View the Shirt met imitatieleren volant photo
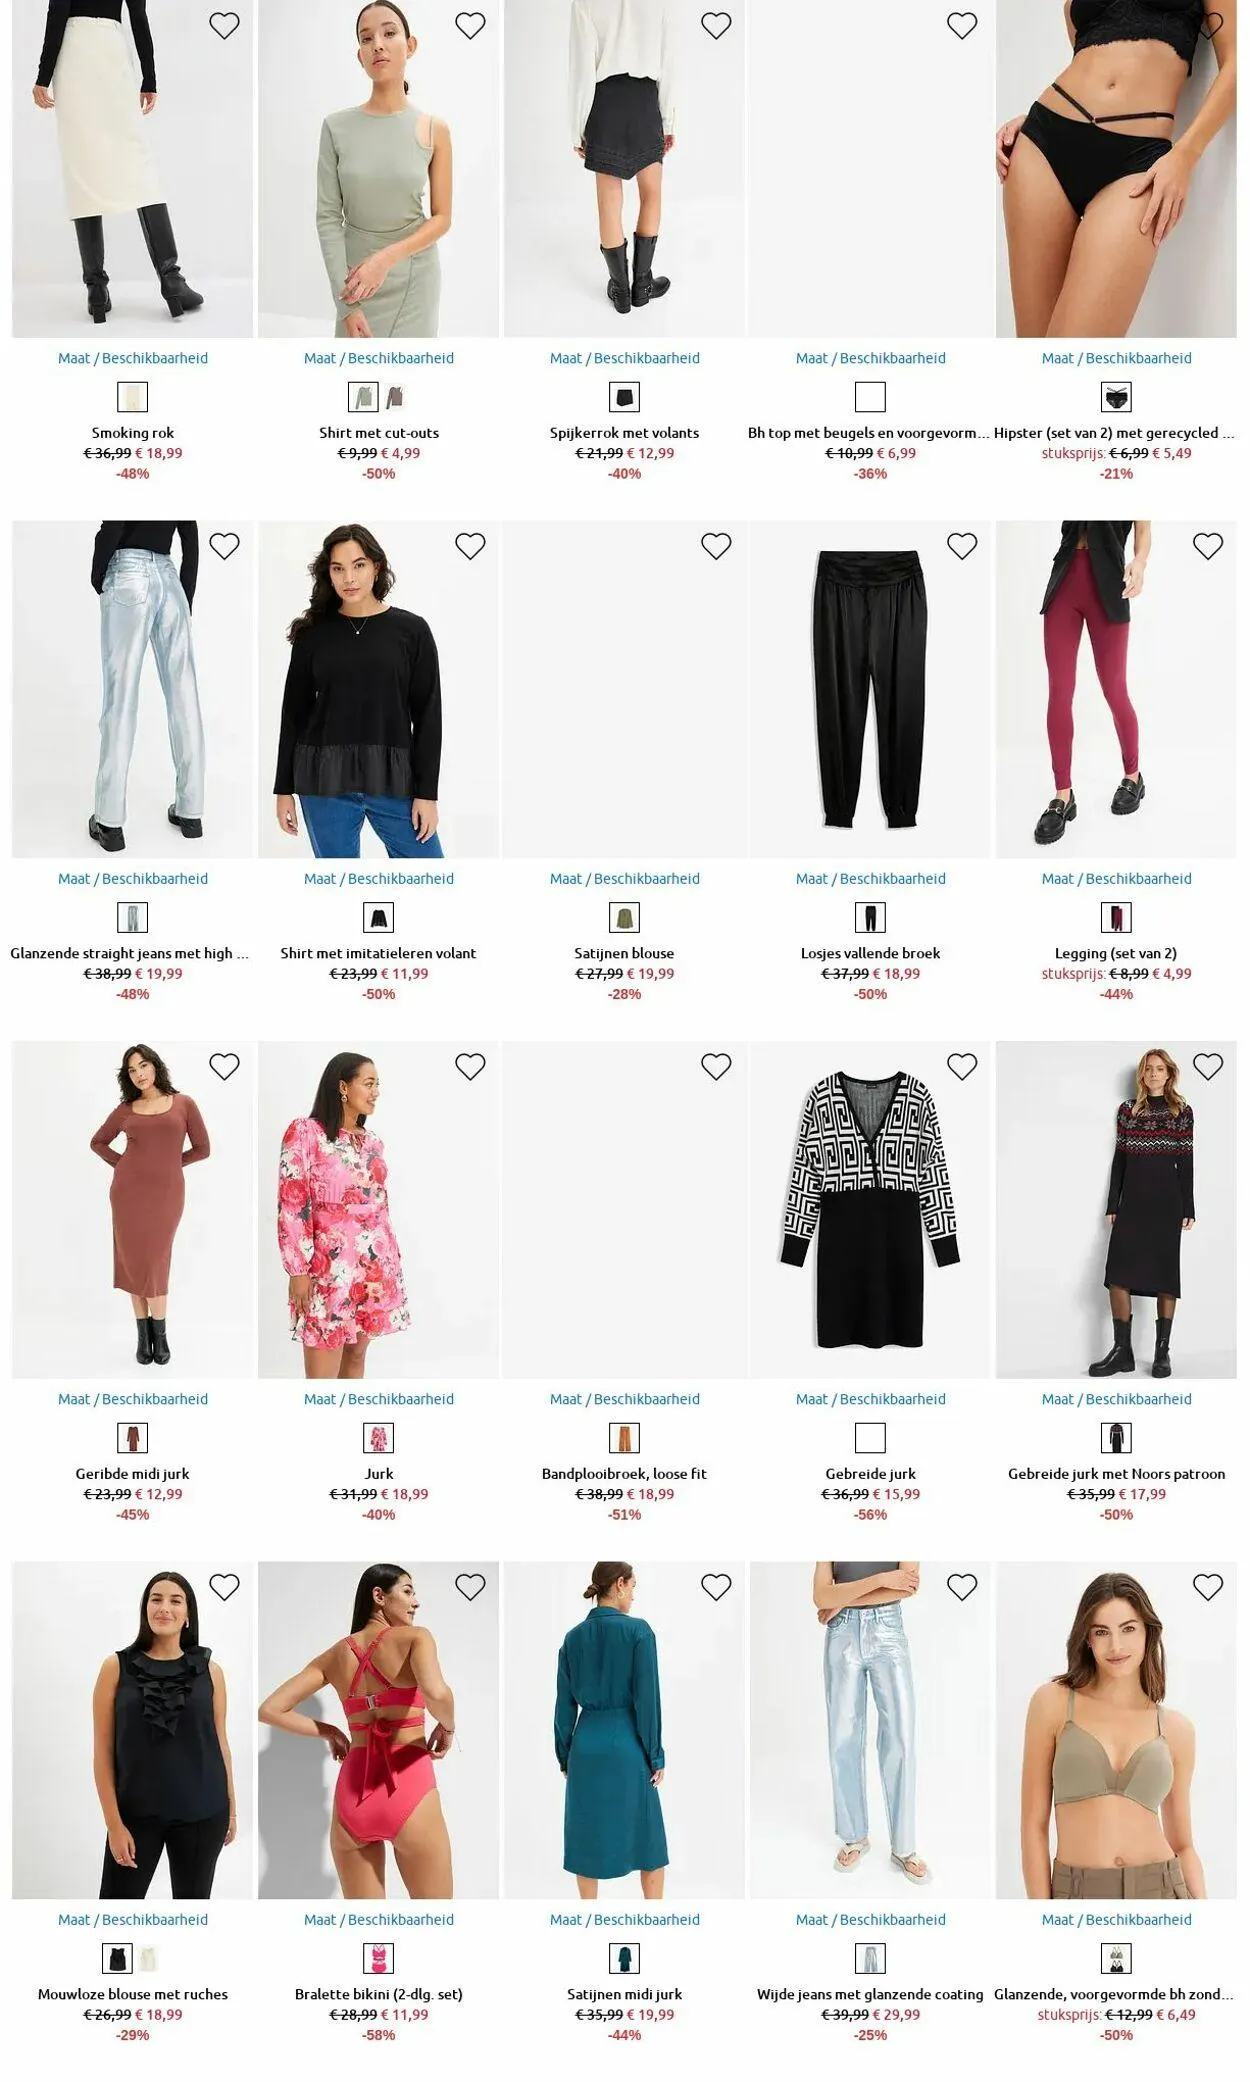Screen dimensions: 1250x2082 click(378, 689)
